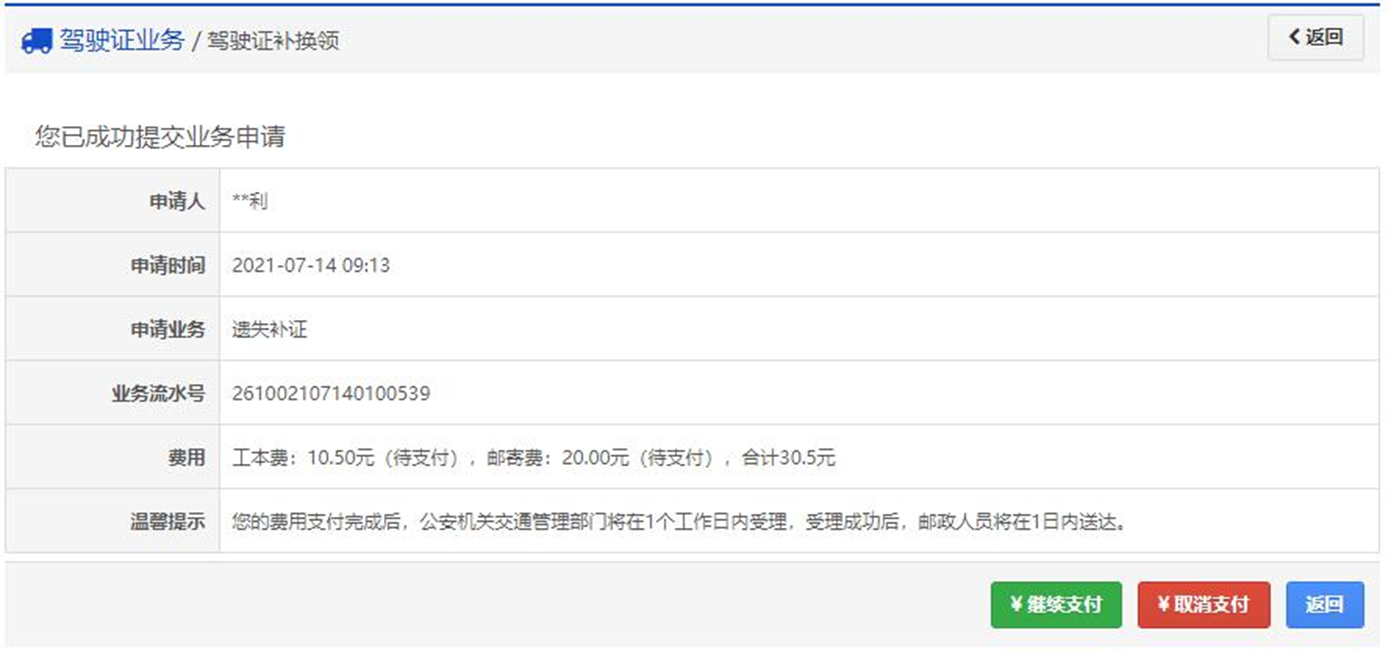Click the 您已成功提交业务申请 heading

[160, 137]
